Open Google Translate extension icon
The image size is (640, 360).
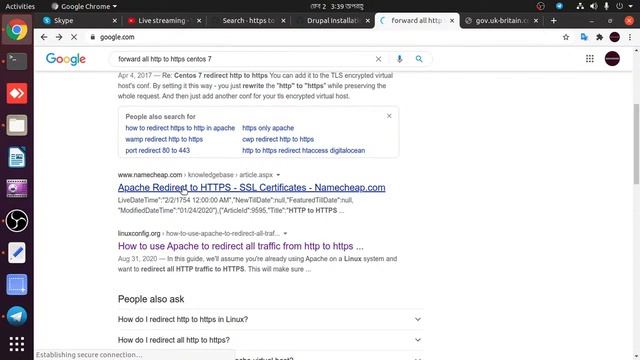click(584, 37)
